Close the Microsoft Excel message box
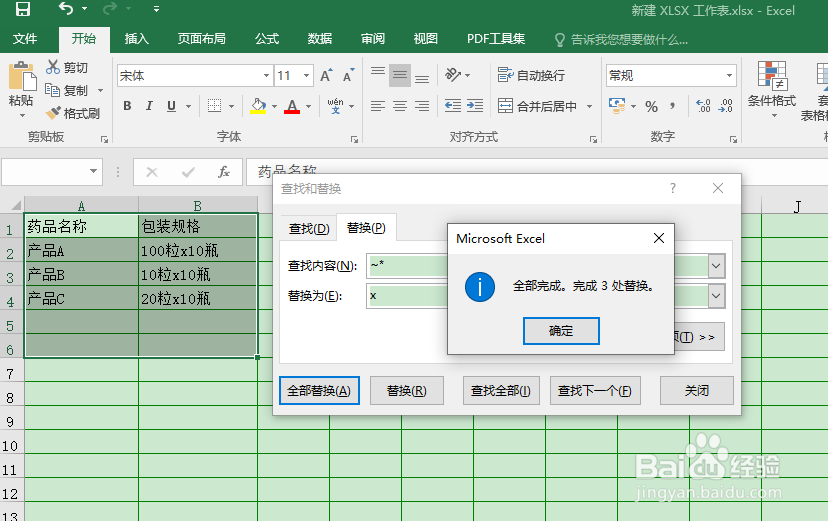The width and height of the screenshot is (828, 521). pyautogui.click(x=658, y=239)
